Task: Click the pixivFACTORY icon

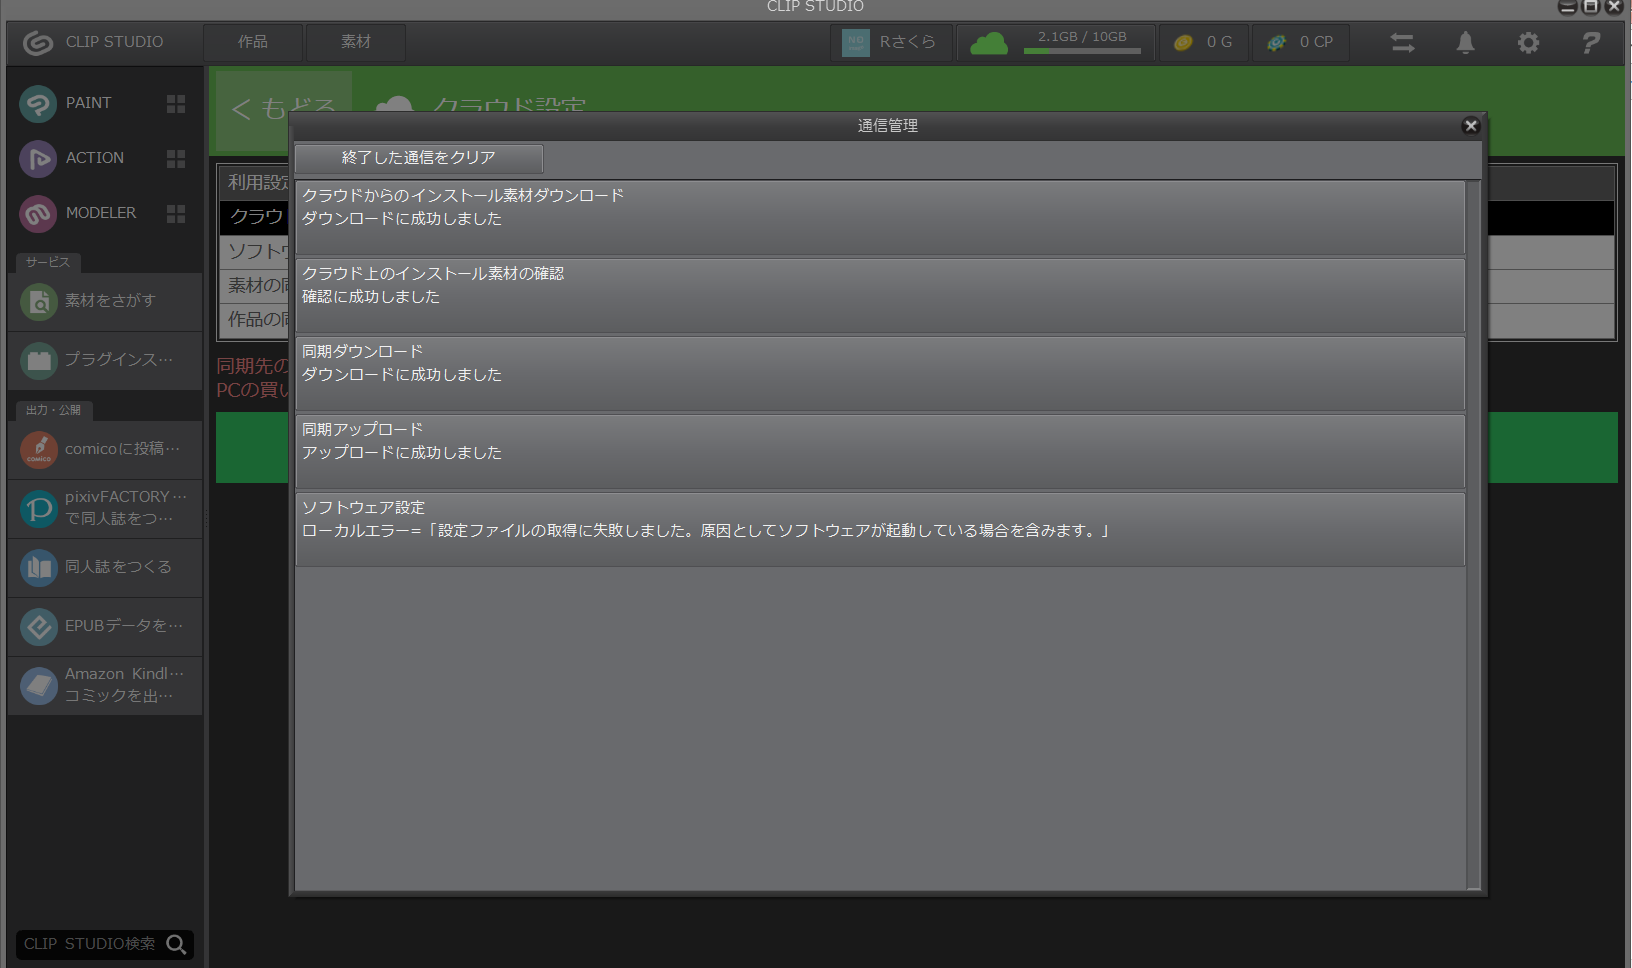Action: coord(39,509)
